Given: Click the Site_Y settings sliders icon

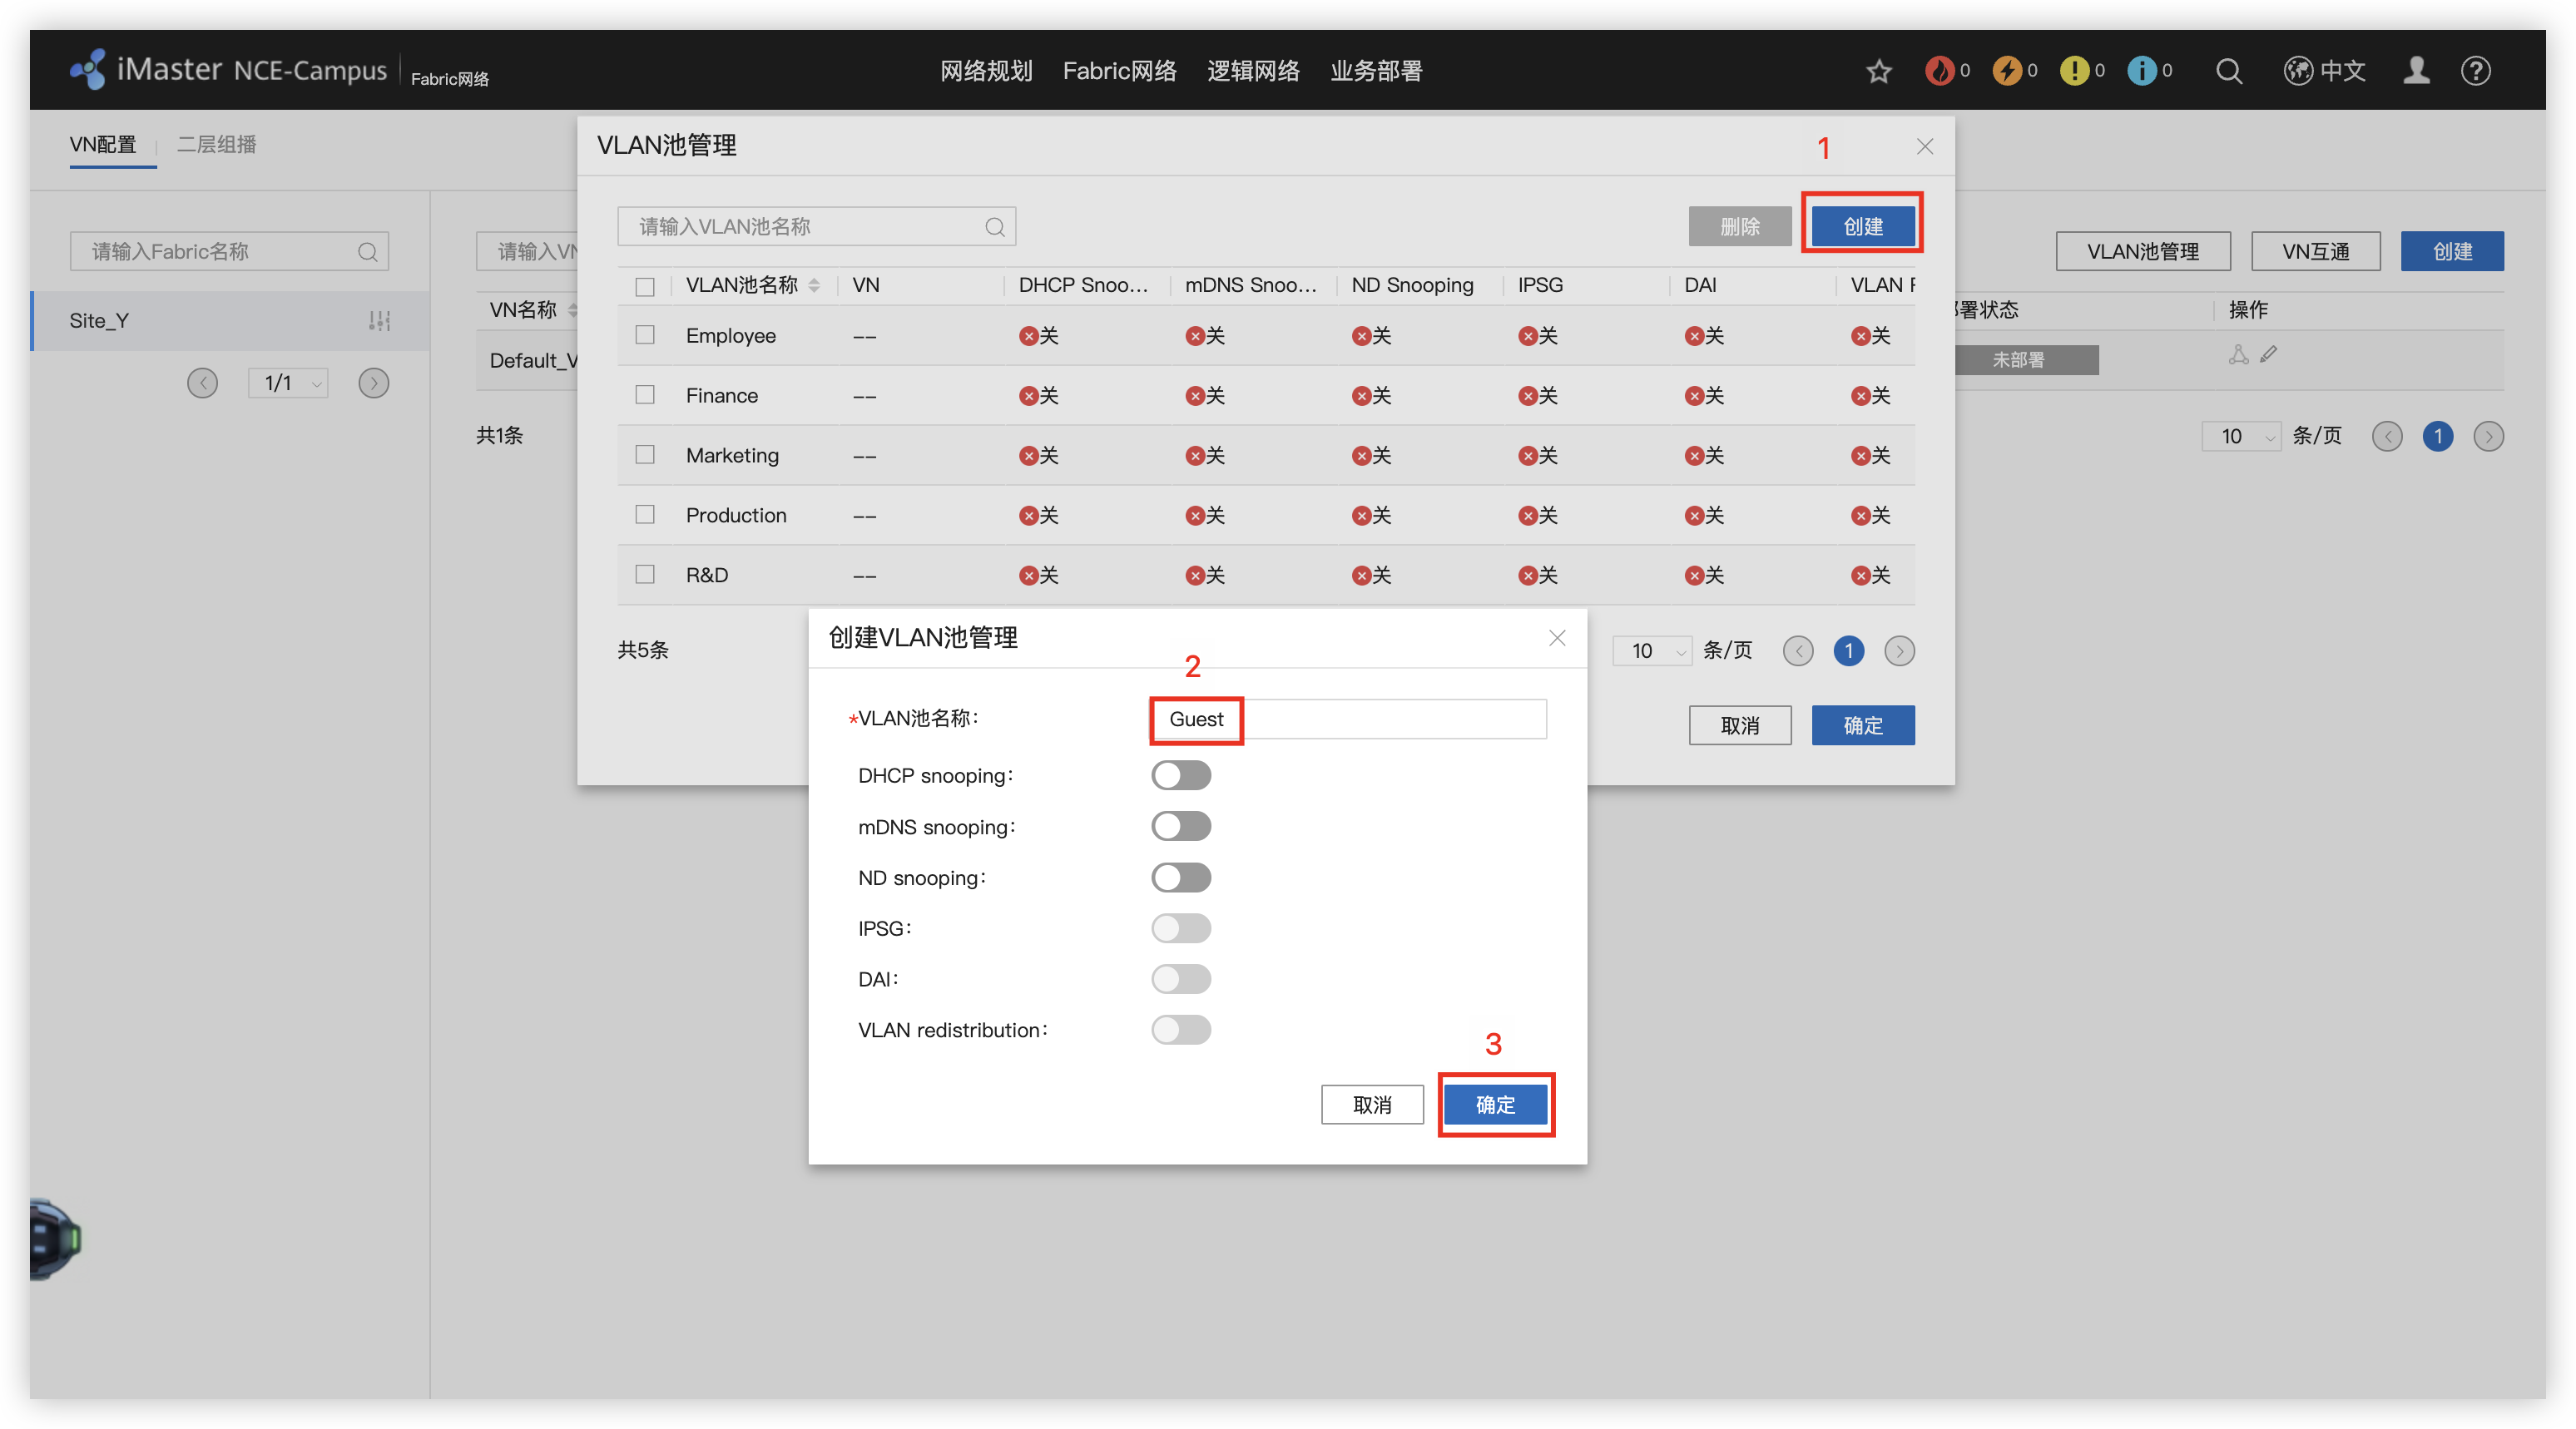Looking at the screenshot, I should coord(379,321).
